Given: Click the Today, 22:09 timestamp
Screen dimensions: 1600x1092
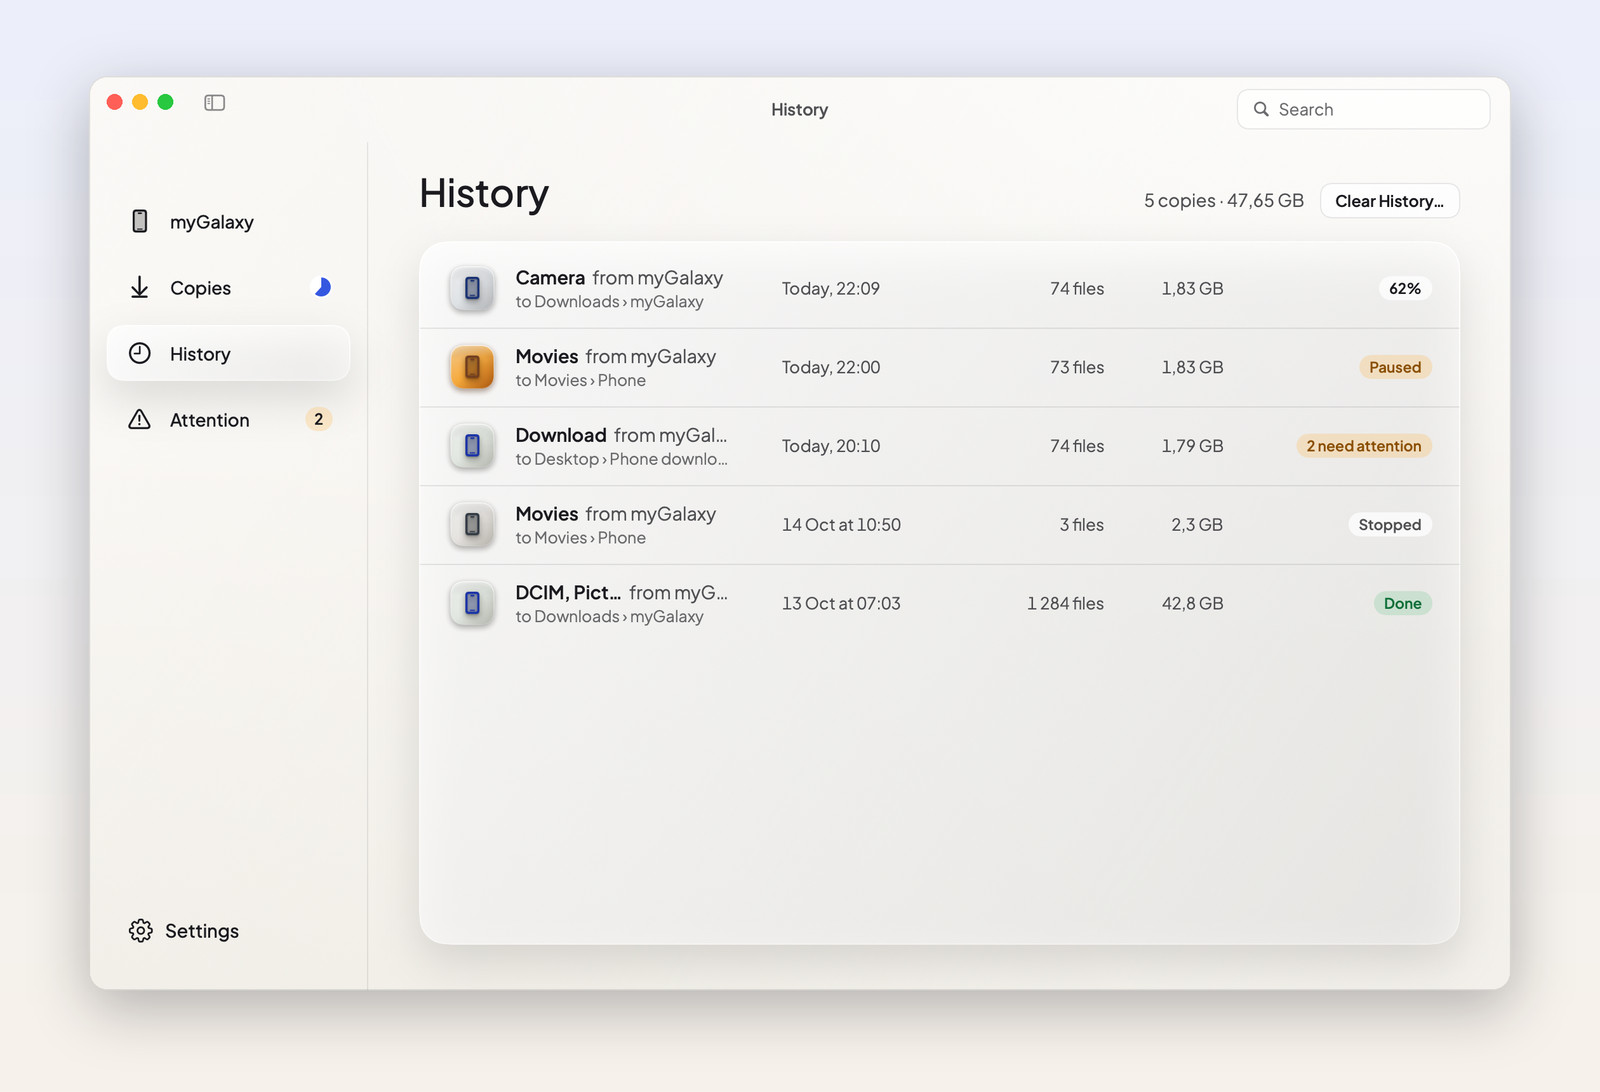Looking at the screenshot, I should pos(830,289).
